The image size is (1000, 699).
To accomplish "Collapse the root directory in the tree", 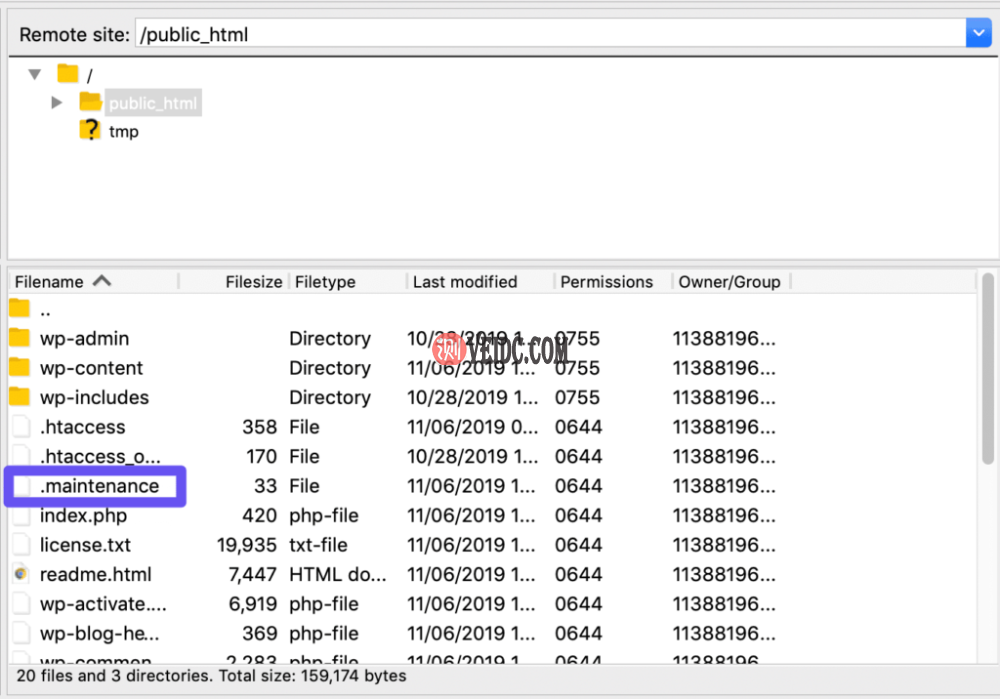I will (x=35, y=73).
